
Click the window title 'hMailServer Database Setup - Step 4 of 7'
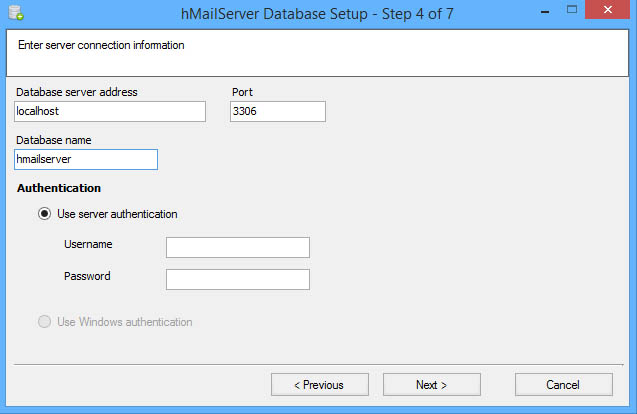click(x=317, y=14)
